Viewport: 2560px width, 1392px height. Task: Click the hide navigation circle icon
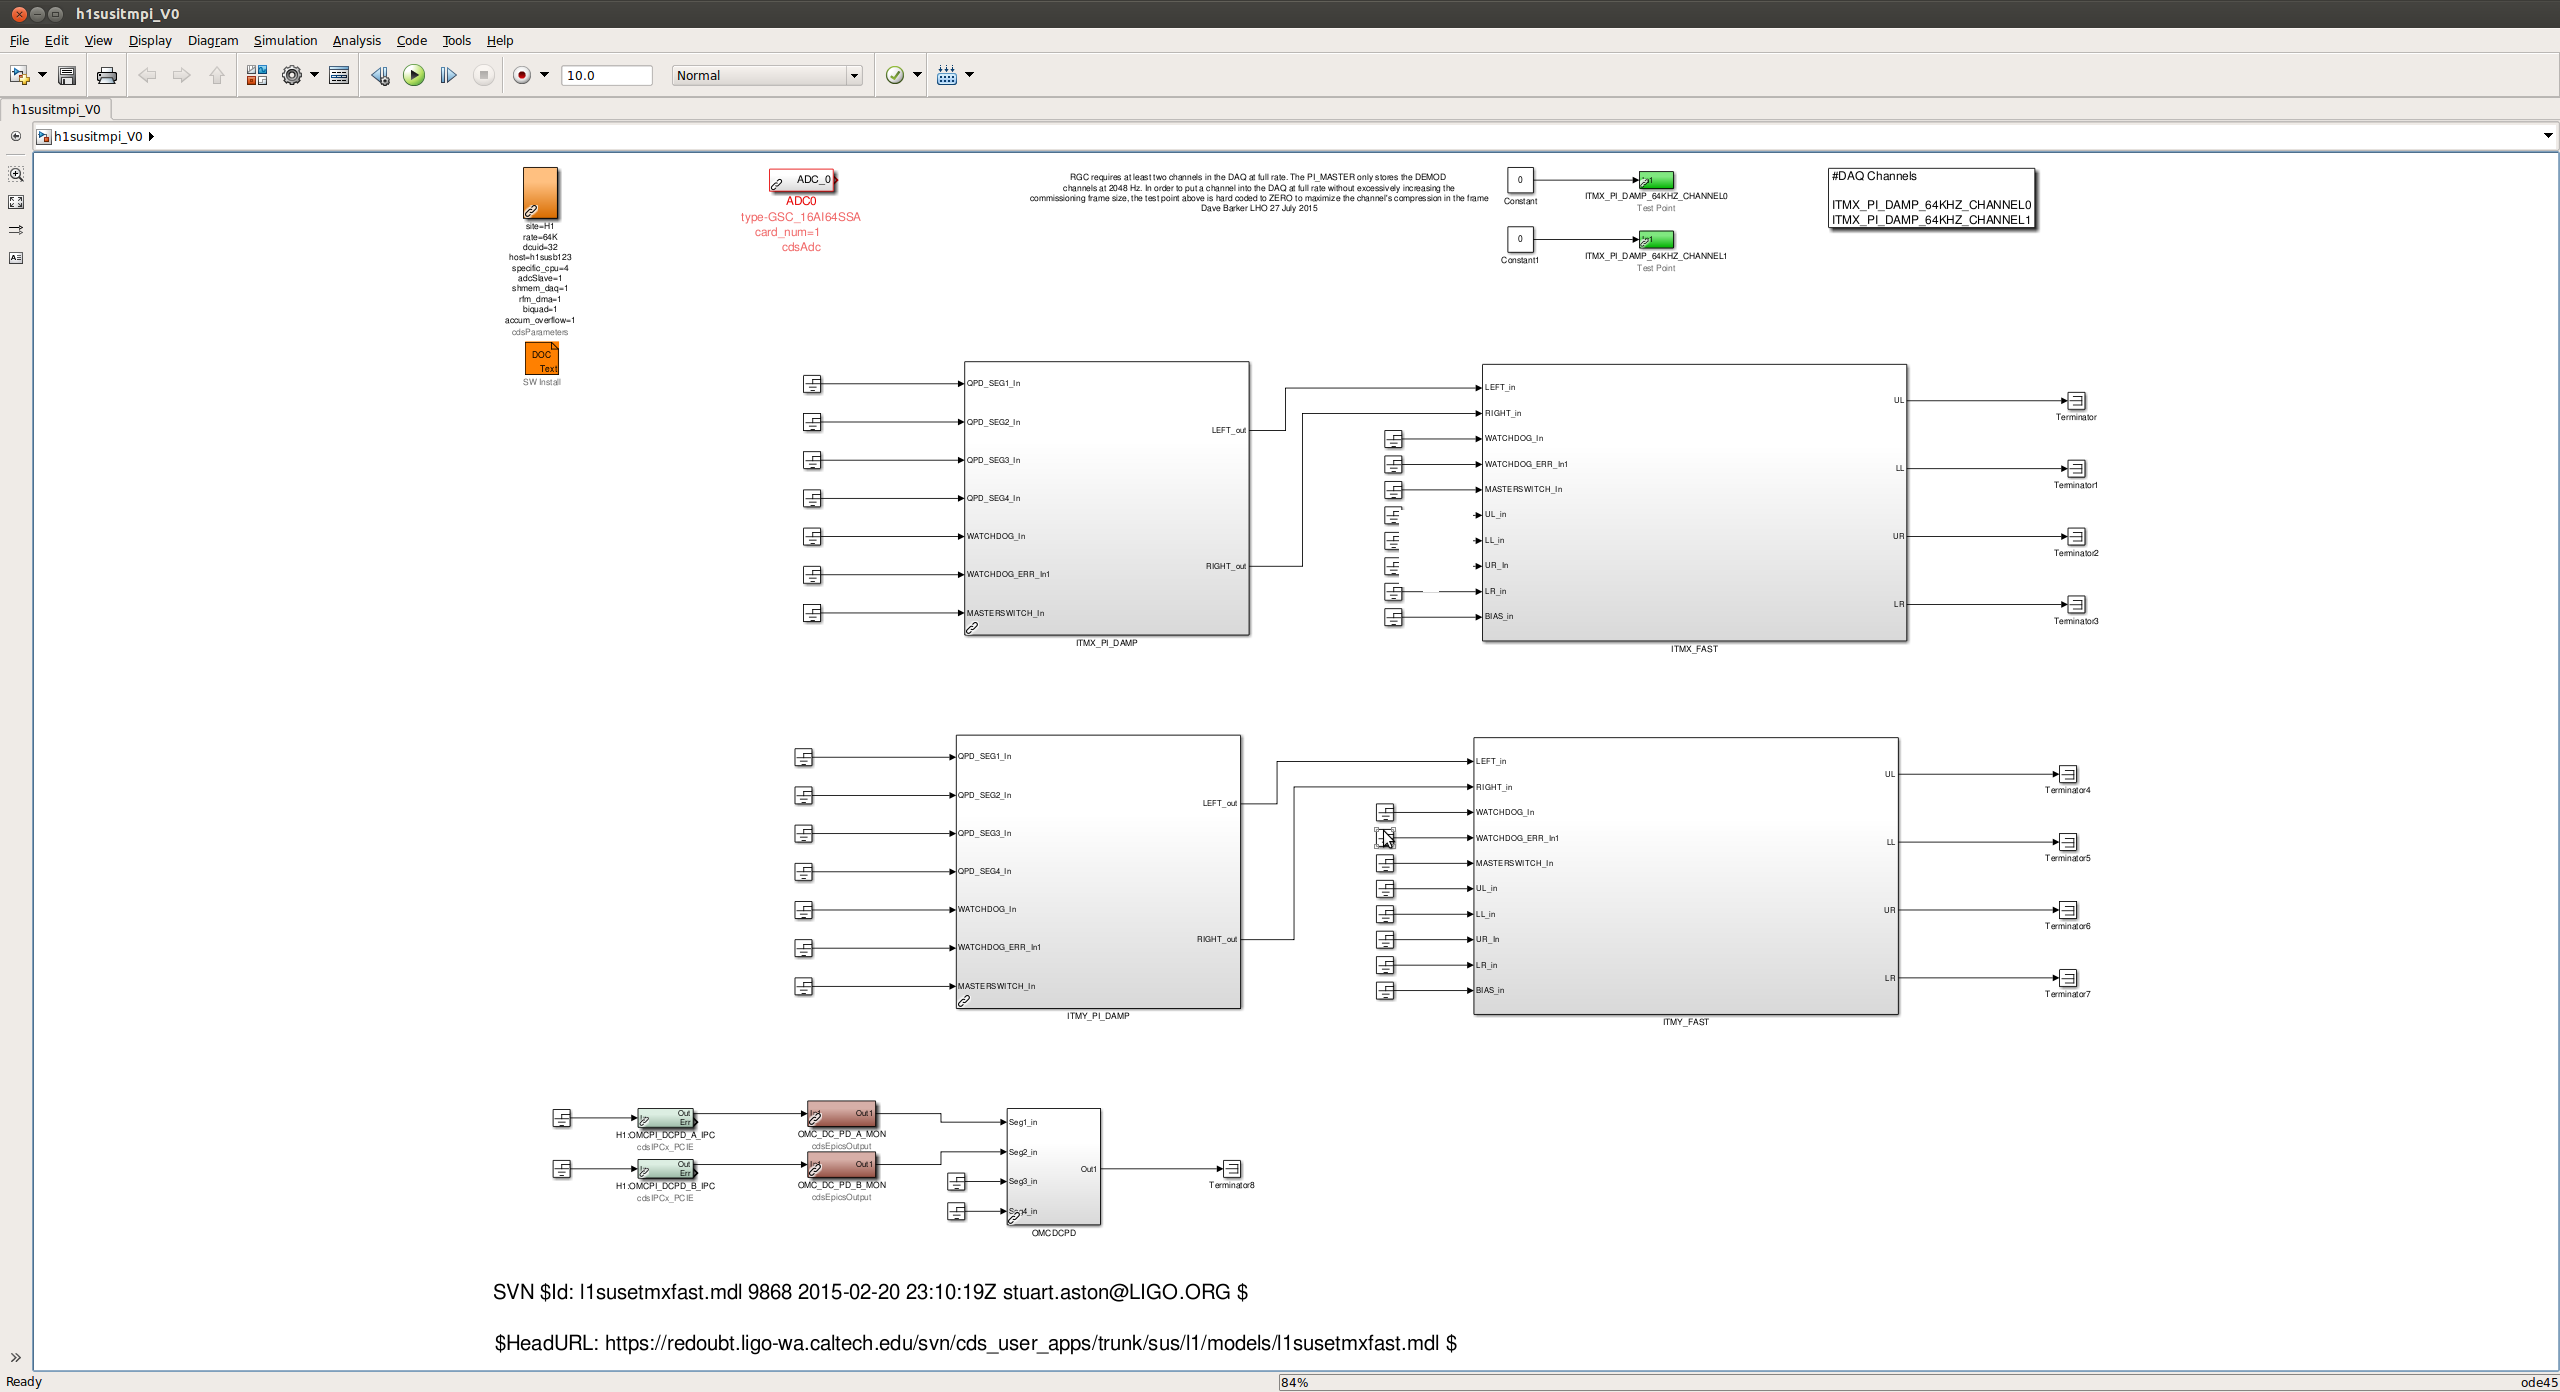pos(16,136)
